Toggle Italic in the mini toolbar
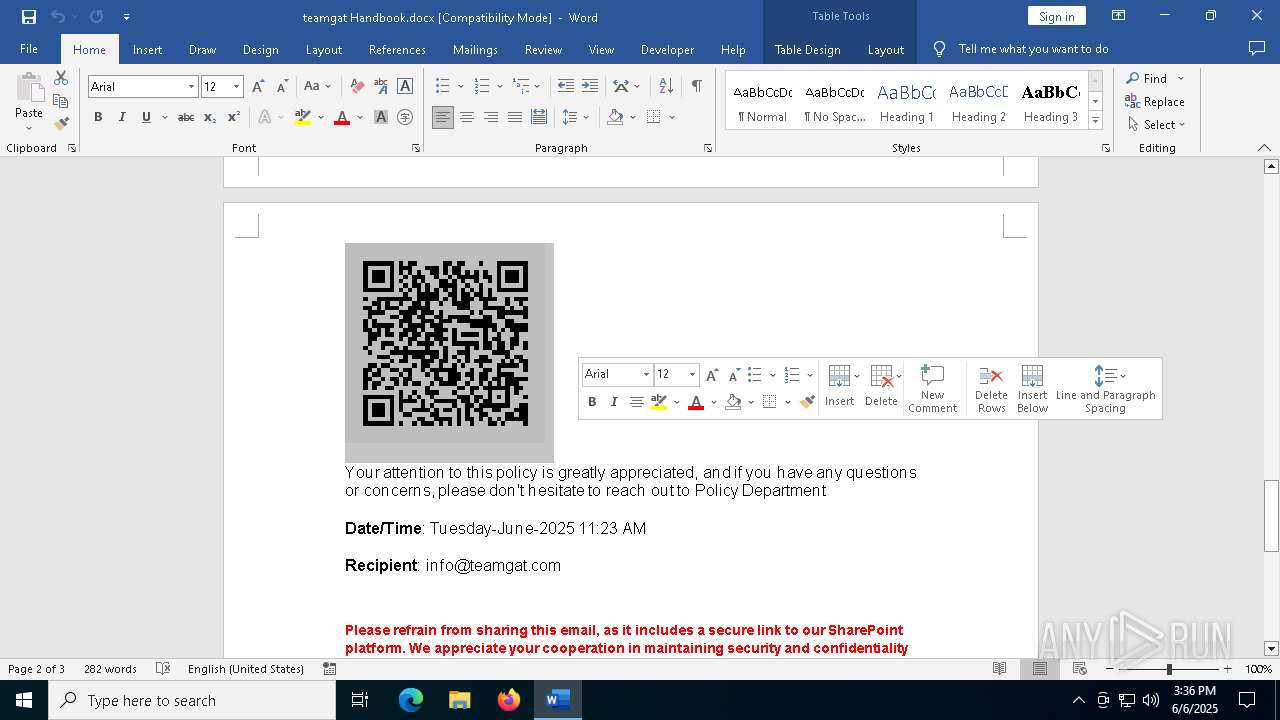The image size is (1280, 720). pyautogui.click(x=614, y=402)
